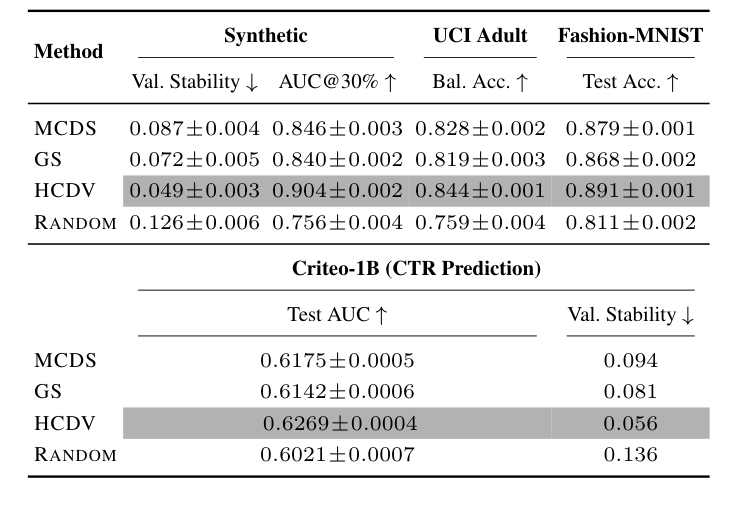Click Random Criteo stability value 0.136
This screenshot has height=505, width=733.
630,455
